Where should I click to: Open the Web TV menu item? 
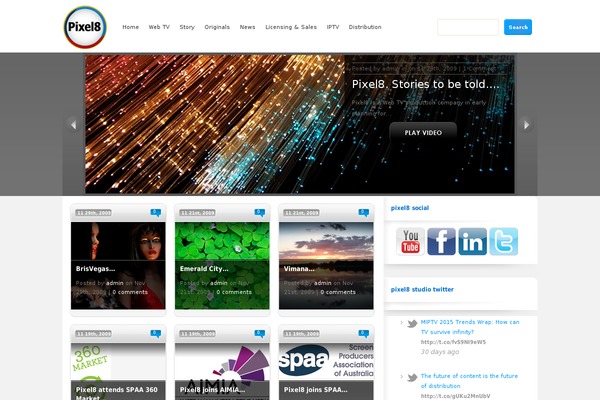pos(159,27)
